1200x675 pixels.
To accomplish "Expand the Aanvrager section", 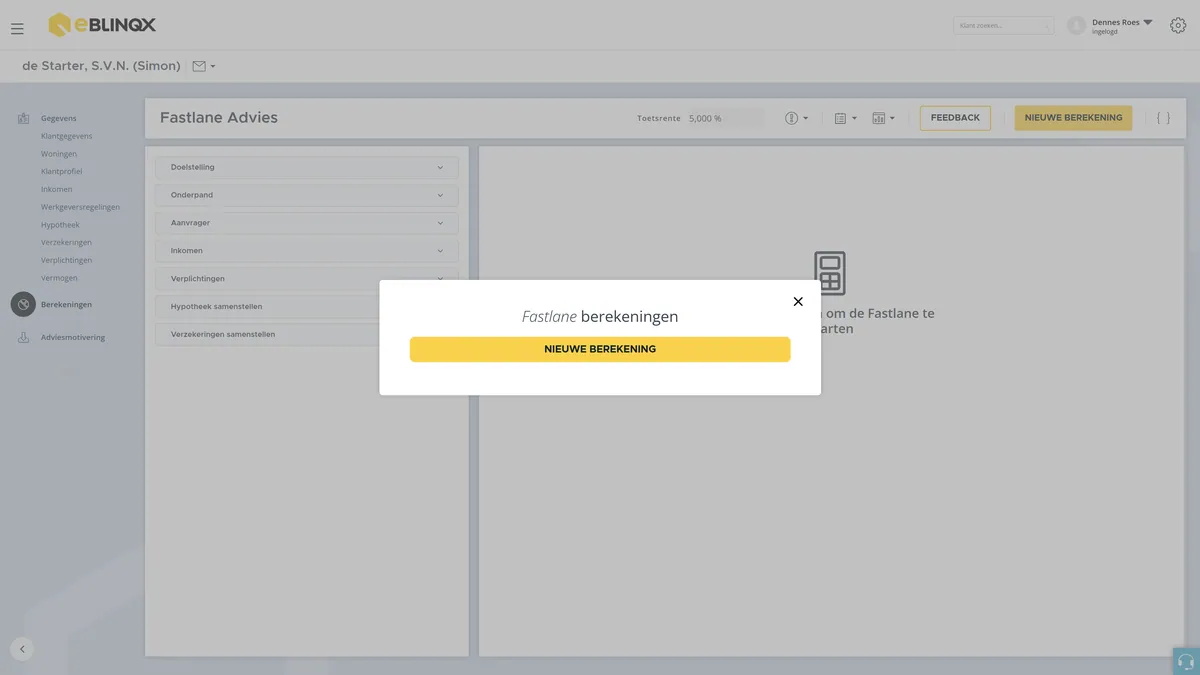I will click(307, 223).
